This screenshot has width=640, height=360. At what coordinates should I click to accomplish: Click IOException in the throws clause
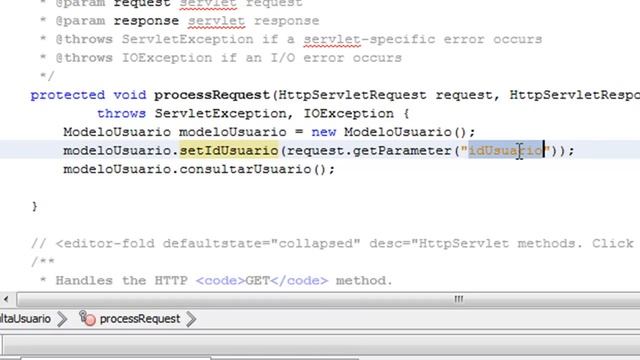click(x=349, y=113)
